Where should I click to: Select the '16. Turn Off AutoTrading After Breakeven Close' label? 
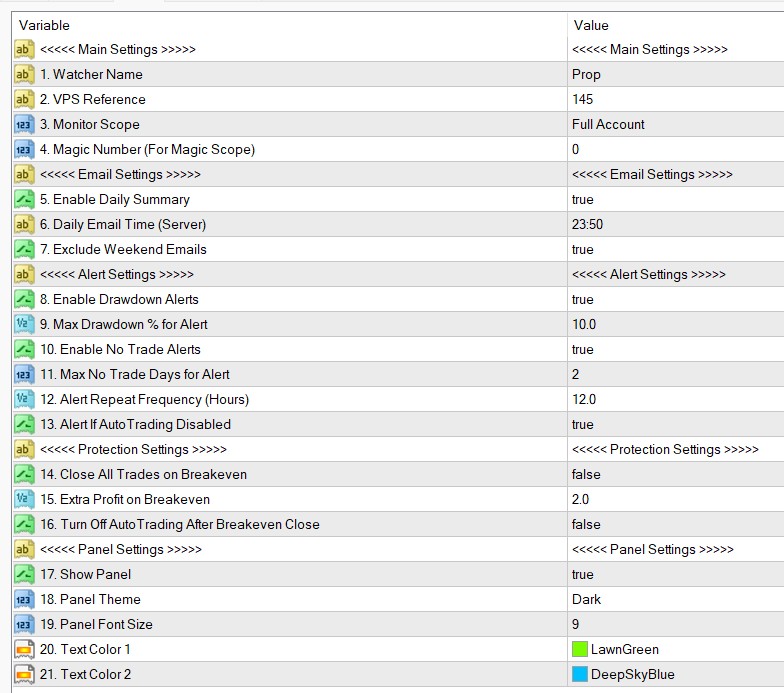[x=180, y=524]
